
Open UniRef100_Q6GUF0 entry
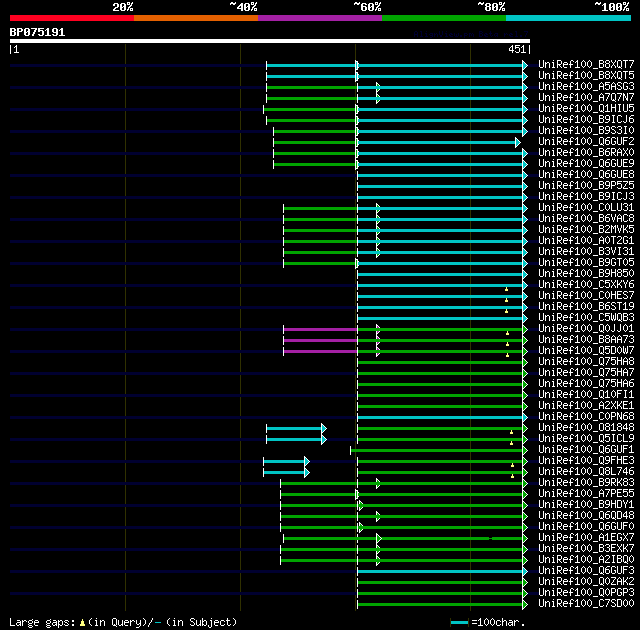pos(586,527)
